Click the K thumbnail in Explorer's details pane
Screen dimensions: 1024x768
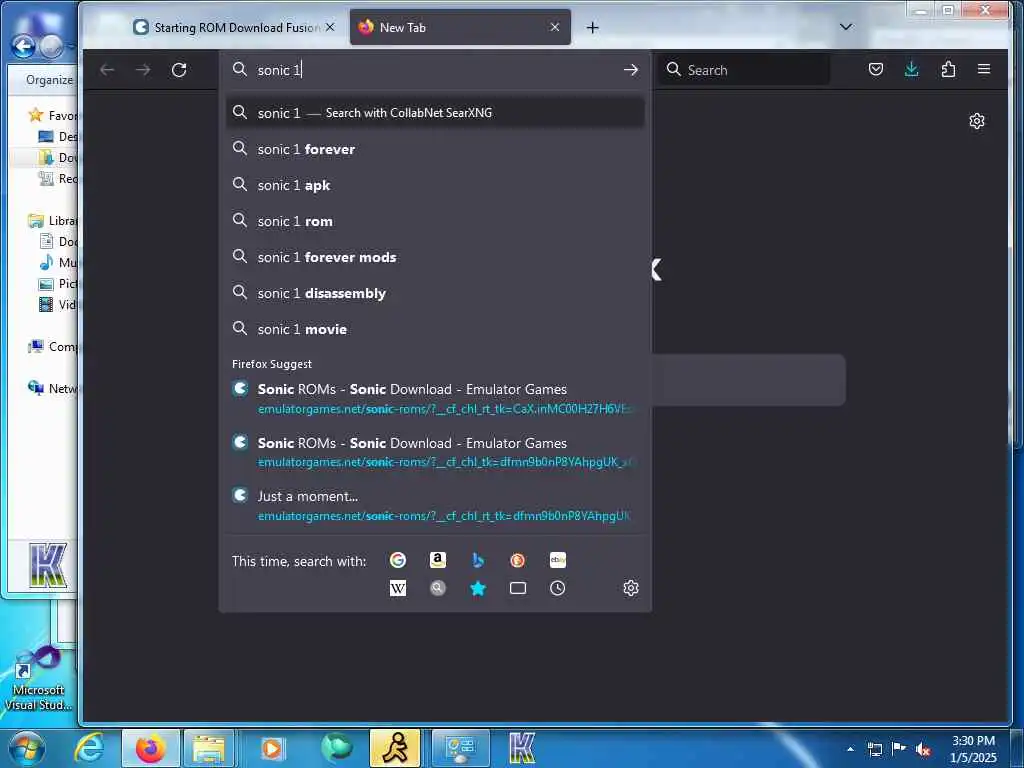[48, 565]
